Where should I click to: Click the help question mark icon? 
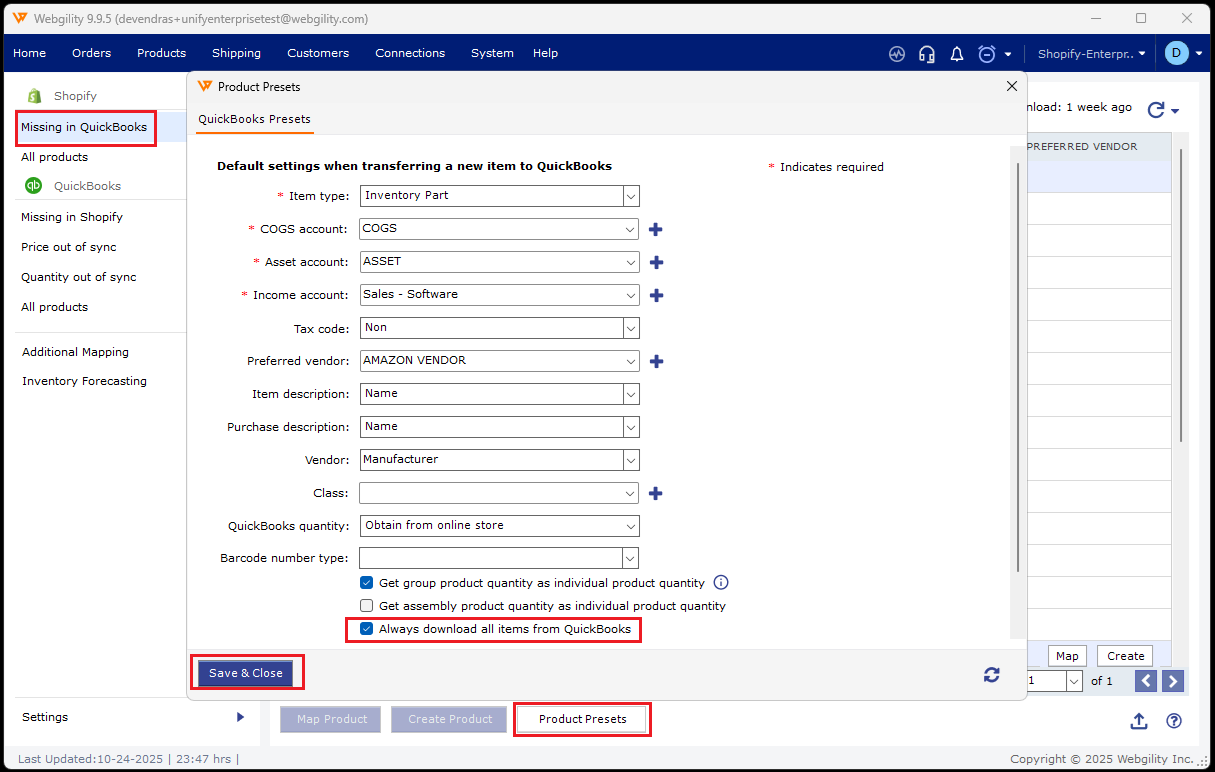pyautogui.click(x=1174, y=721)
